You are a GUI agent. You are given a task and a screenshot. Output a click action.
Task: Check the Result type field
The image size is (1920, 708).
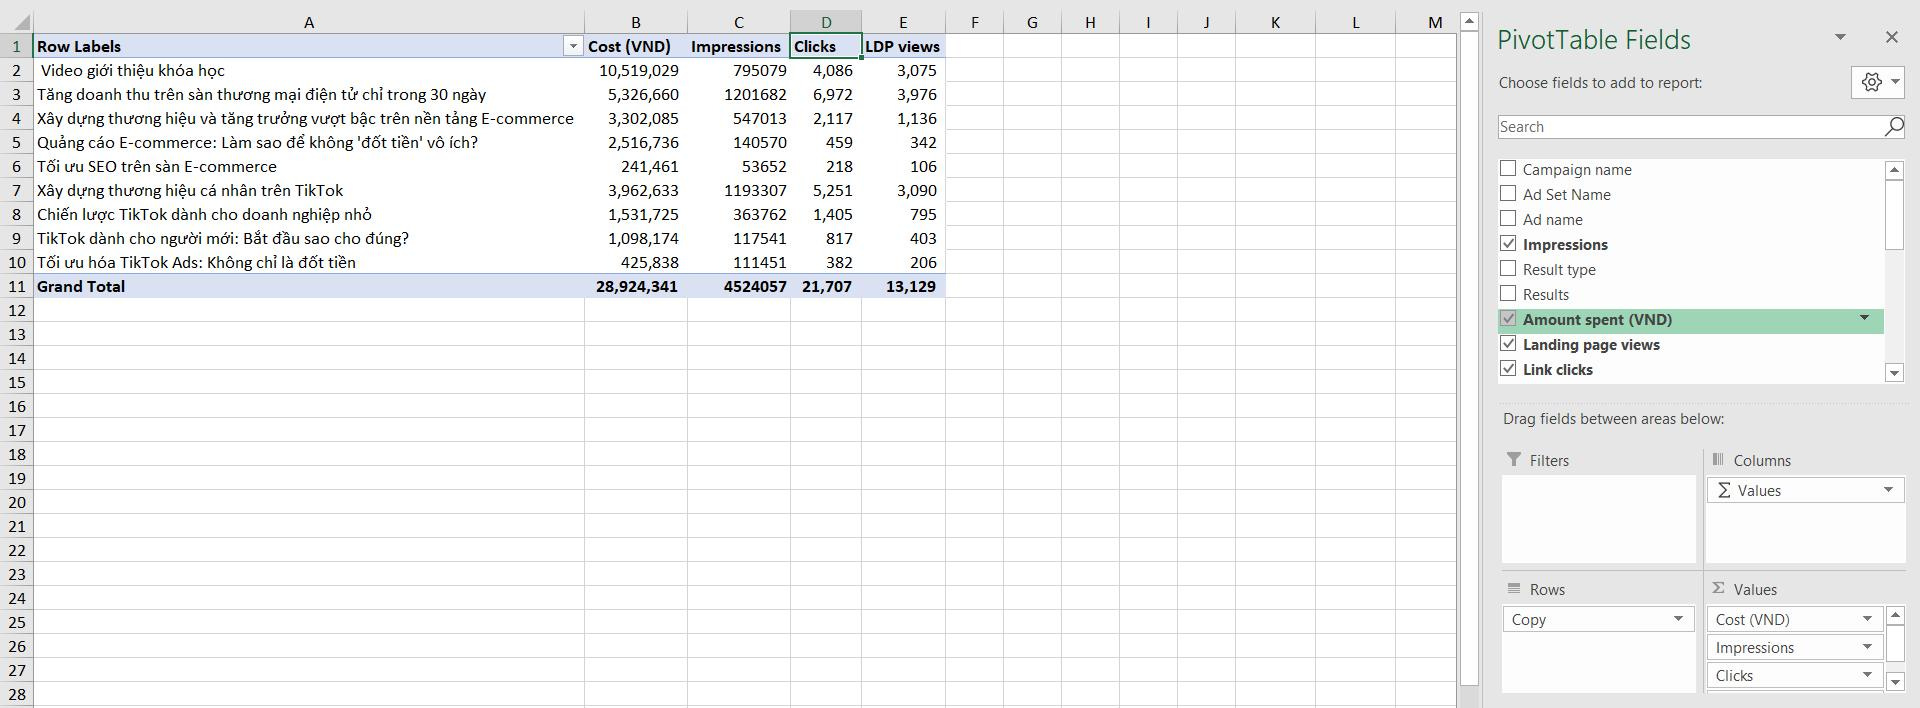click(x=1508, y=269)
